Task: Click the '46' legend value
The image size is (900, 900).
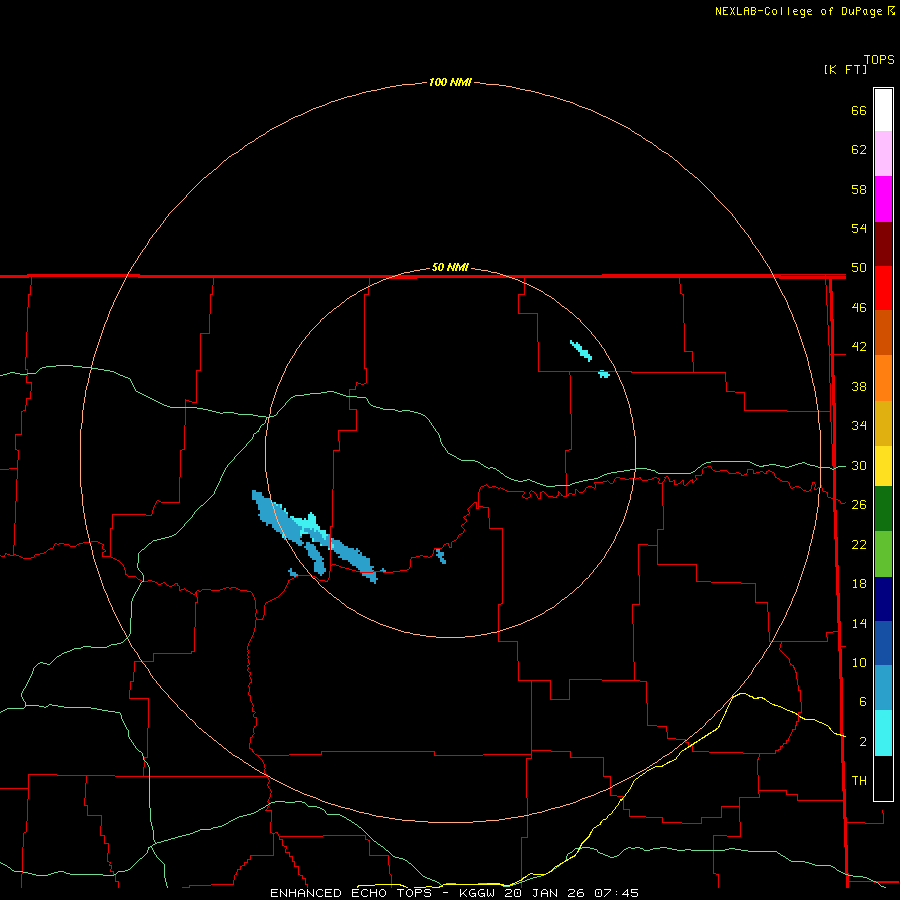Action: [859, 308]
